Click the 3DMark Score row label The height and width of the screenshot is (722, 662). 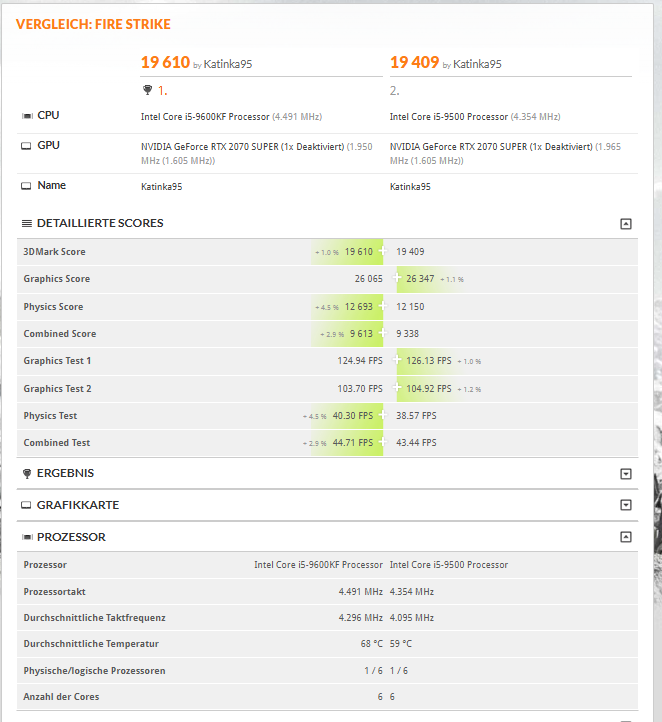tap(54, 251)
